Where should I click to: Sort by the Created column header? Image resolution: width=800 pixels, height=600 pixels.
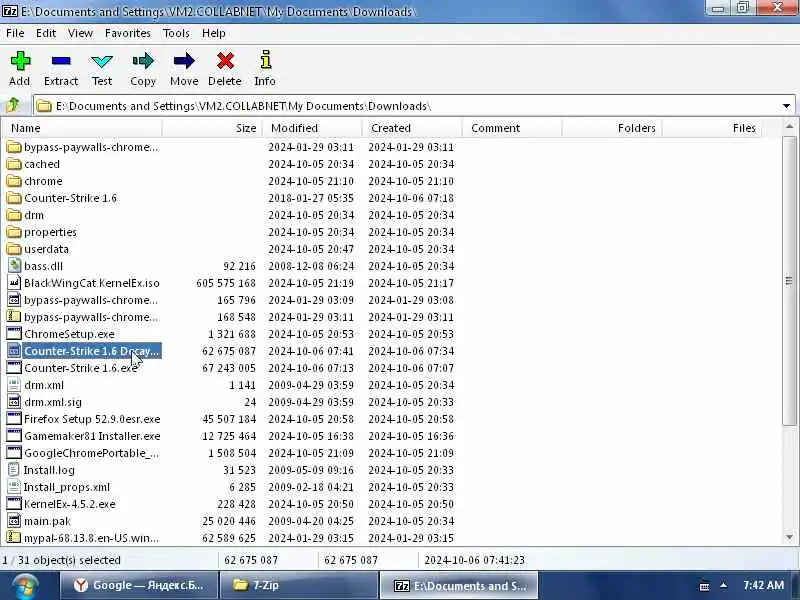coord(412,128)
